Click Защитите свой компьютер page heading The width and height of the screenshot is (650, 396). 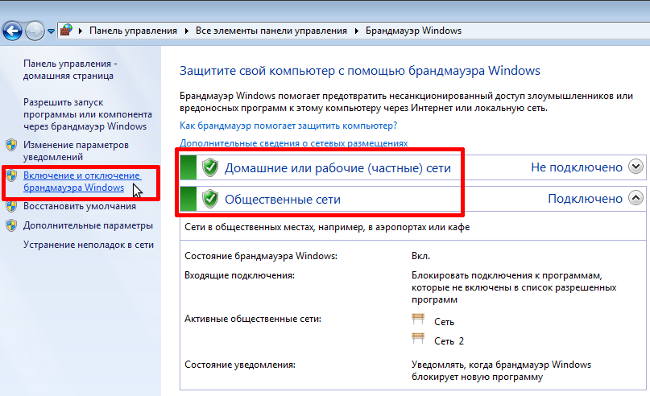(359, 71)
